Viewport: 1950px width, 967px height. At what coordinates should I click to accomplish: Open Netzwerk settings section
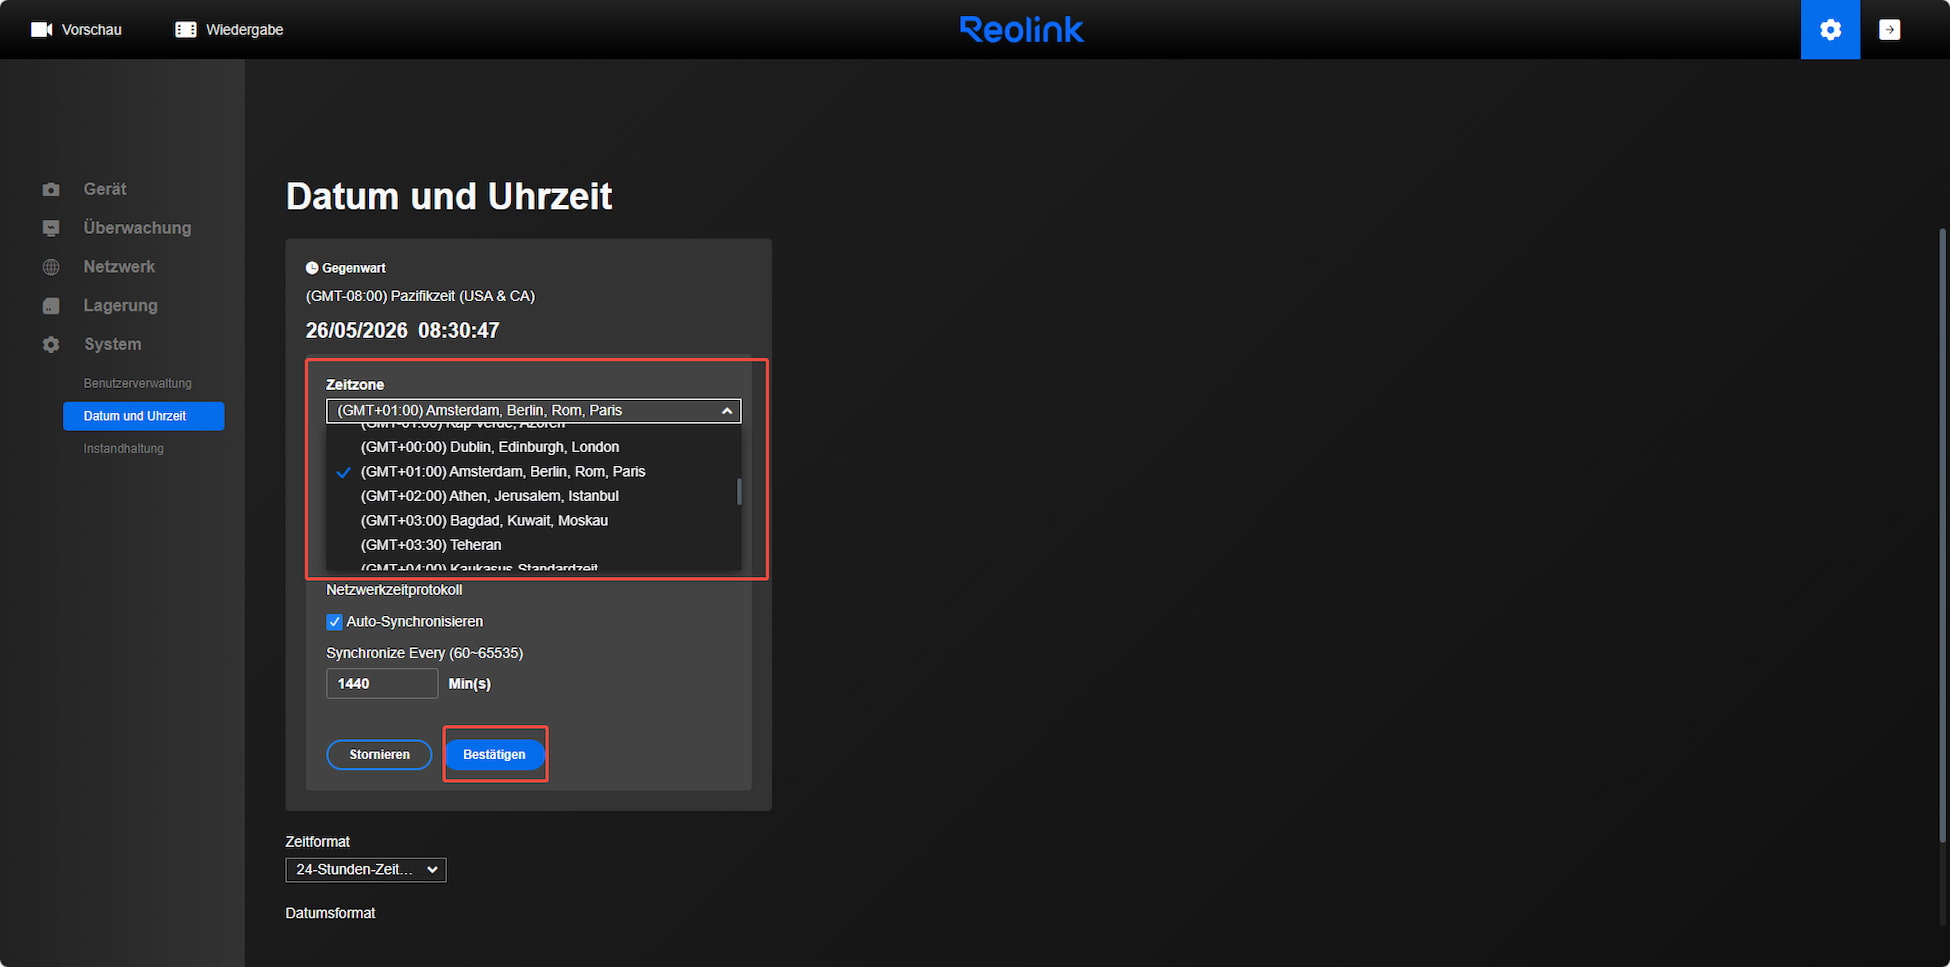click(x=119, y=267)
